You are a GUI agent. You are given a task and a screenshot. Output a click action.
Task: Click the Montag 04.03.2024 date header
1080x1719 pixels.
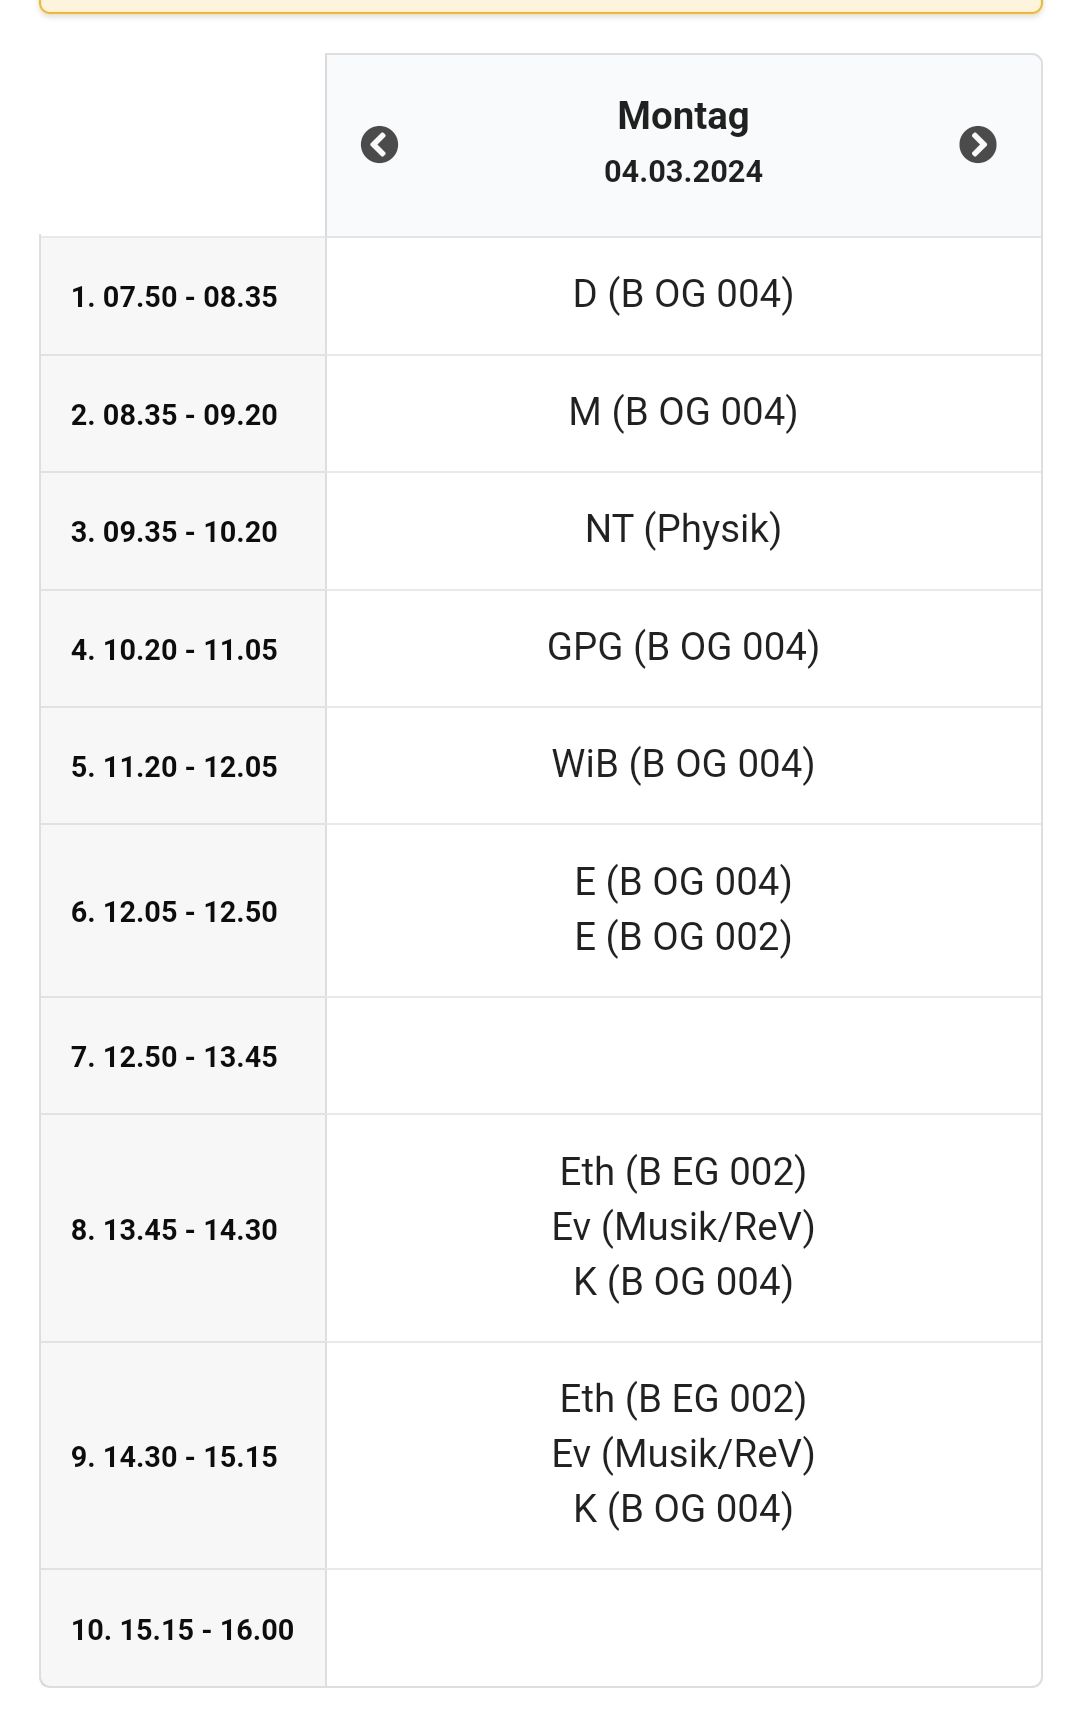coord(683,143)
